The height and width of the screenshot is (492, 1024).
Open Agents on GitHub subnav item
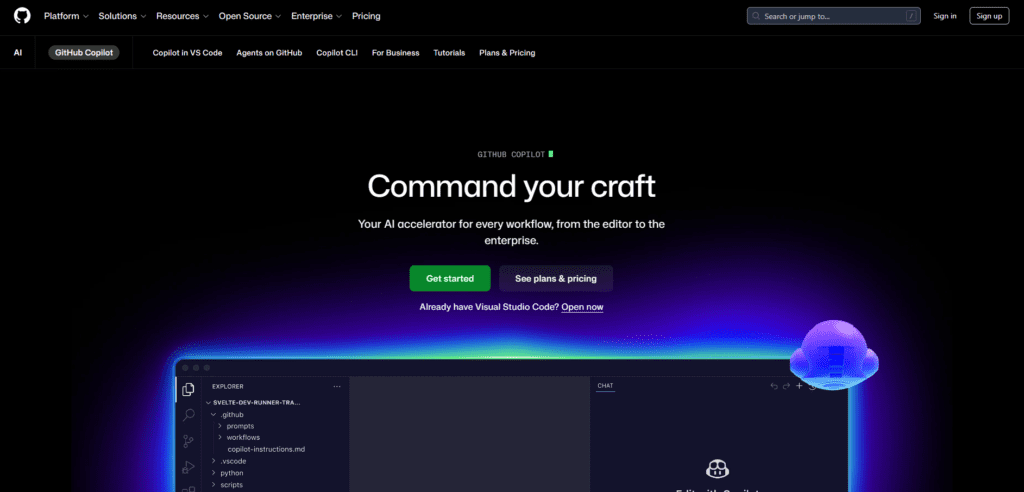269,53
